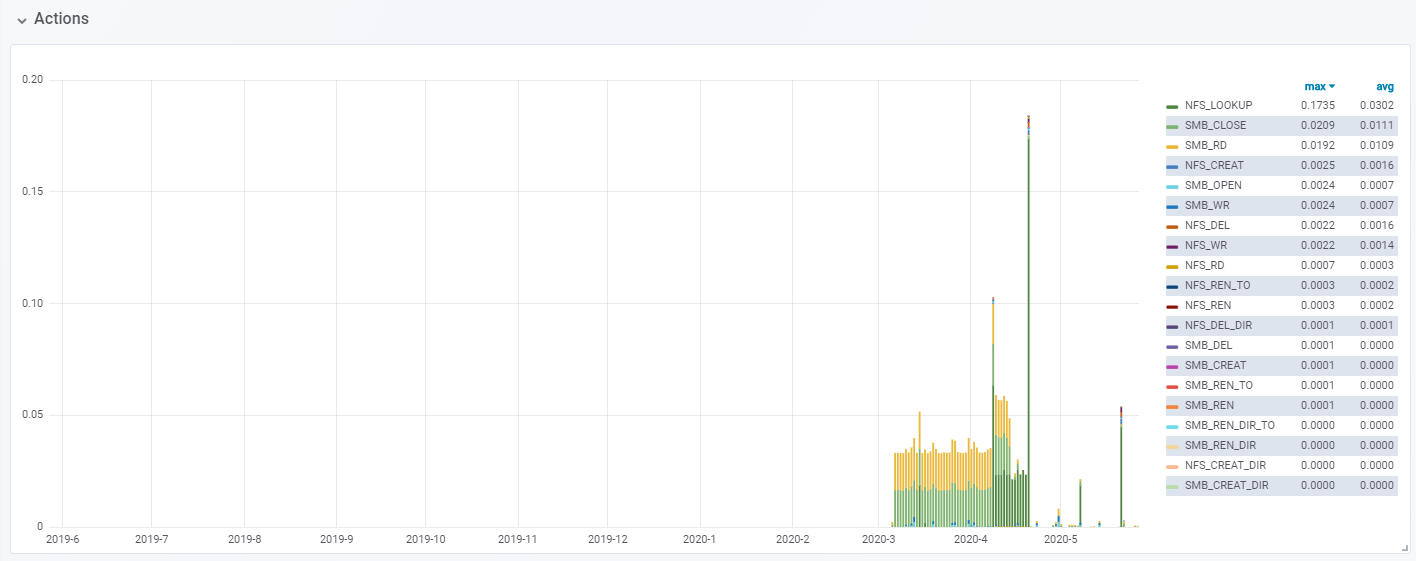Screen dimensions: 1416x561
Task: Toggle NFS_WR series in legend
Action: pyautogui.click(x=1206, y=245)
